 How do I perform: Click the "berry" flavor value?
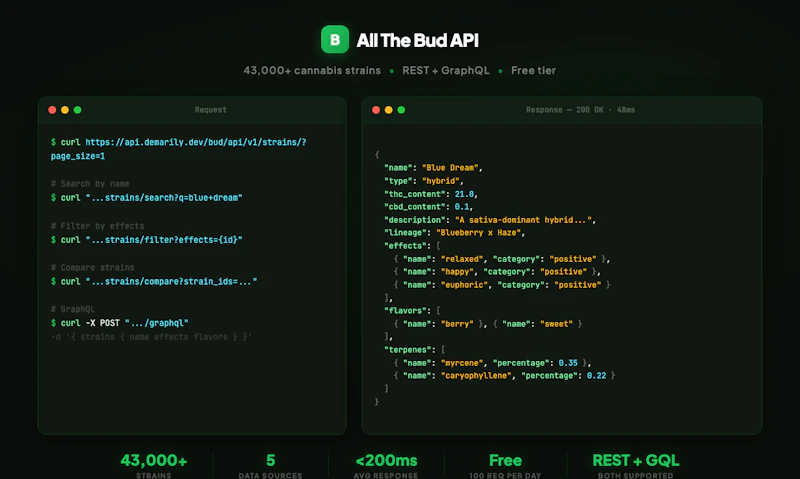point(457,324)
